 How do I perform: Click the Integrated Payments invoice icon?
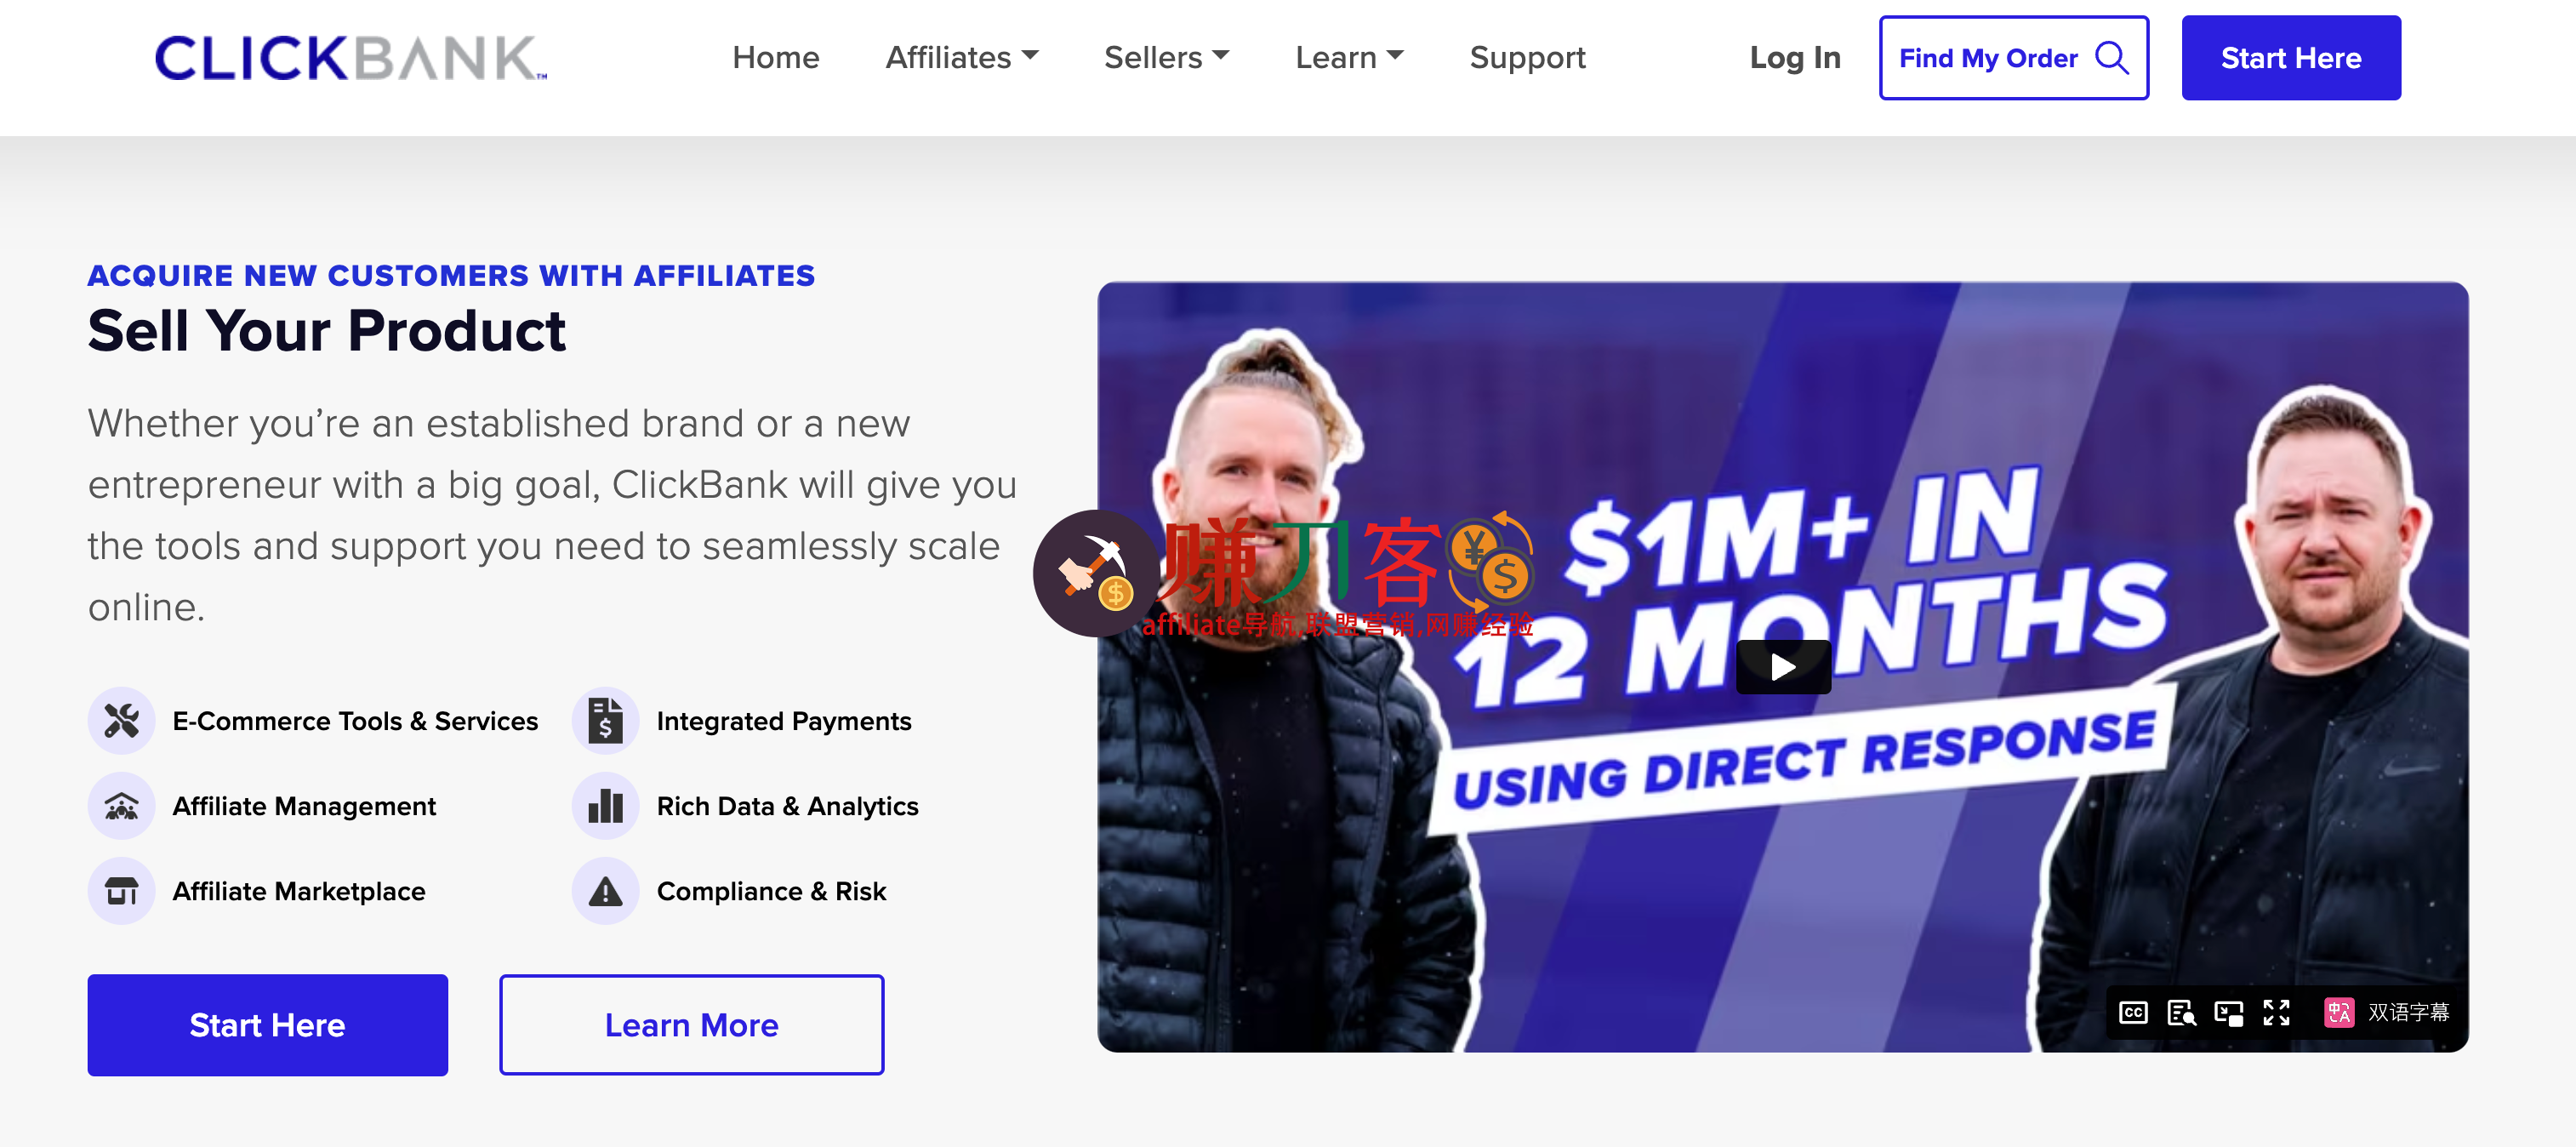605,720
